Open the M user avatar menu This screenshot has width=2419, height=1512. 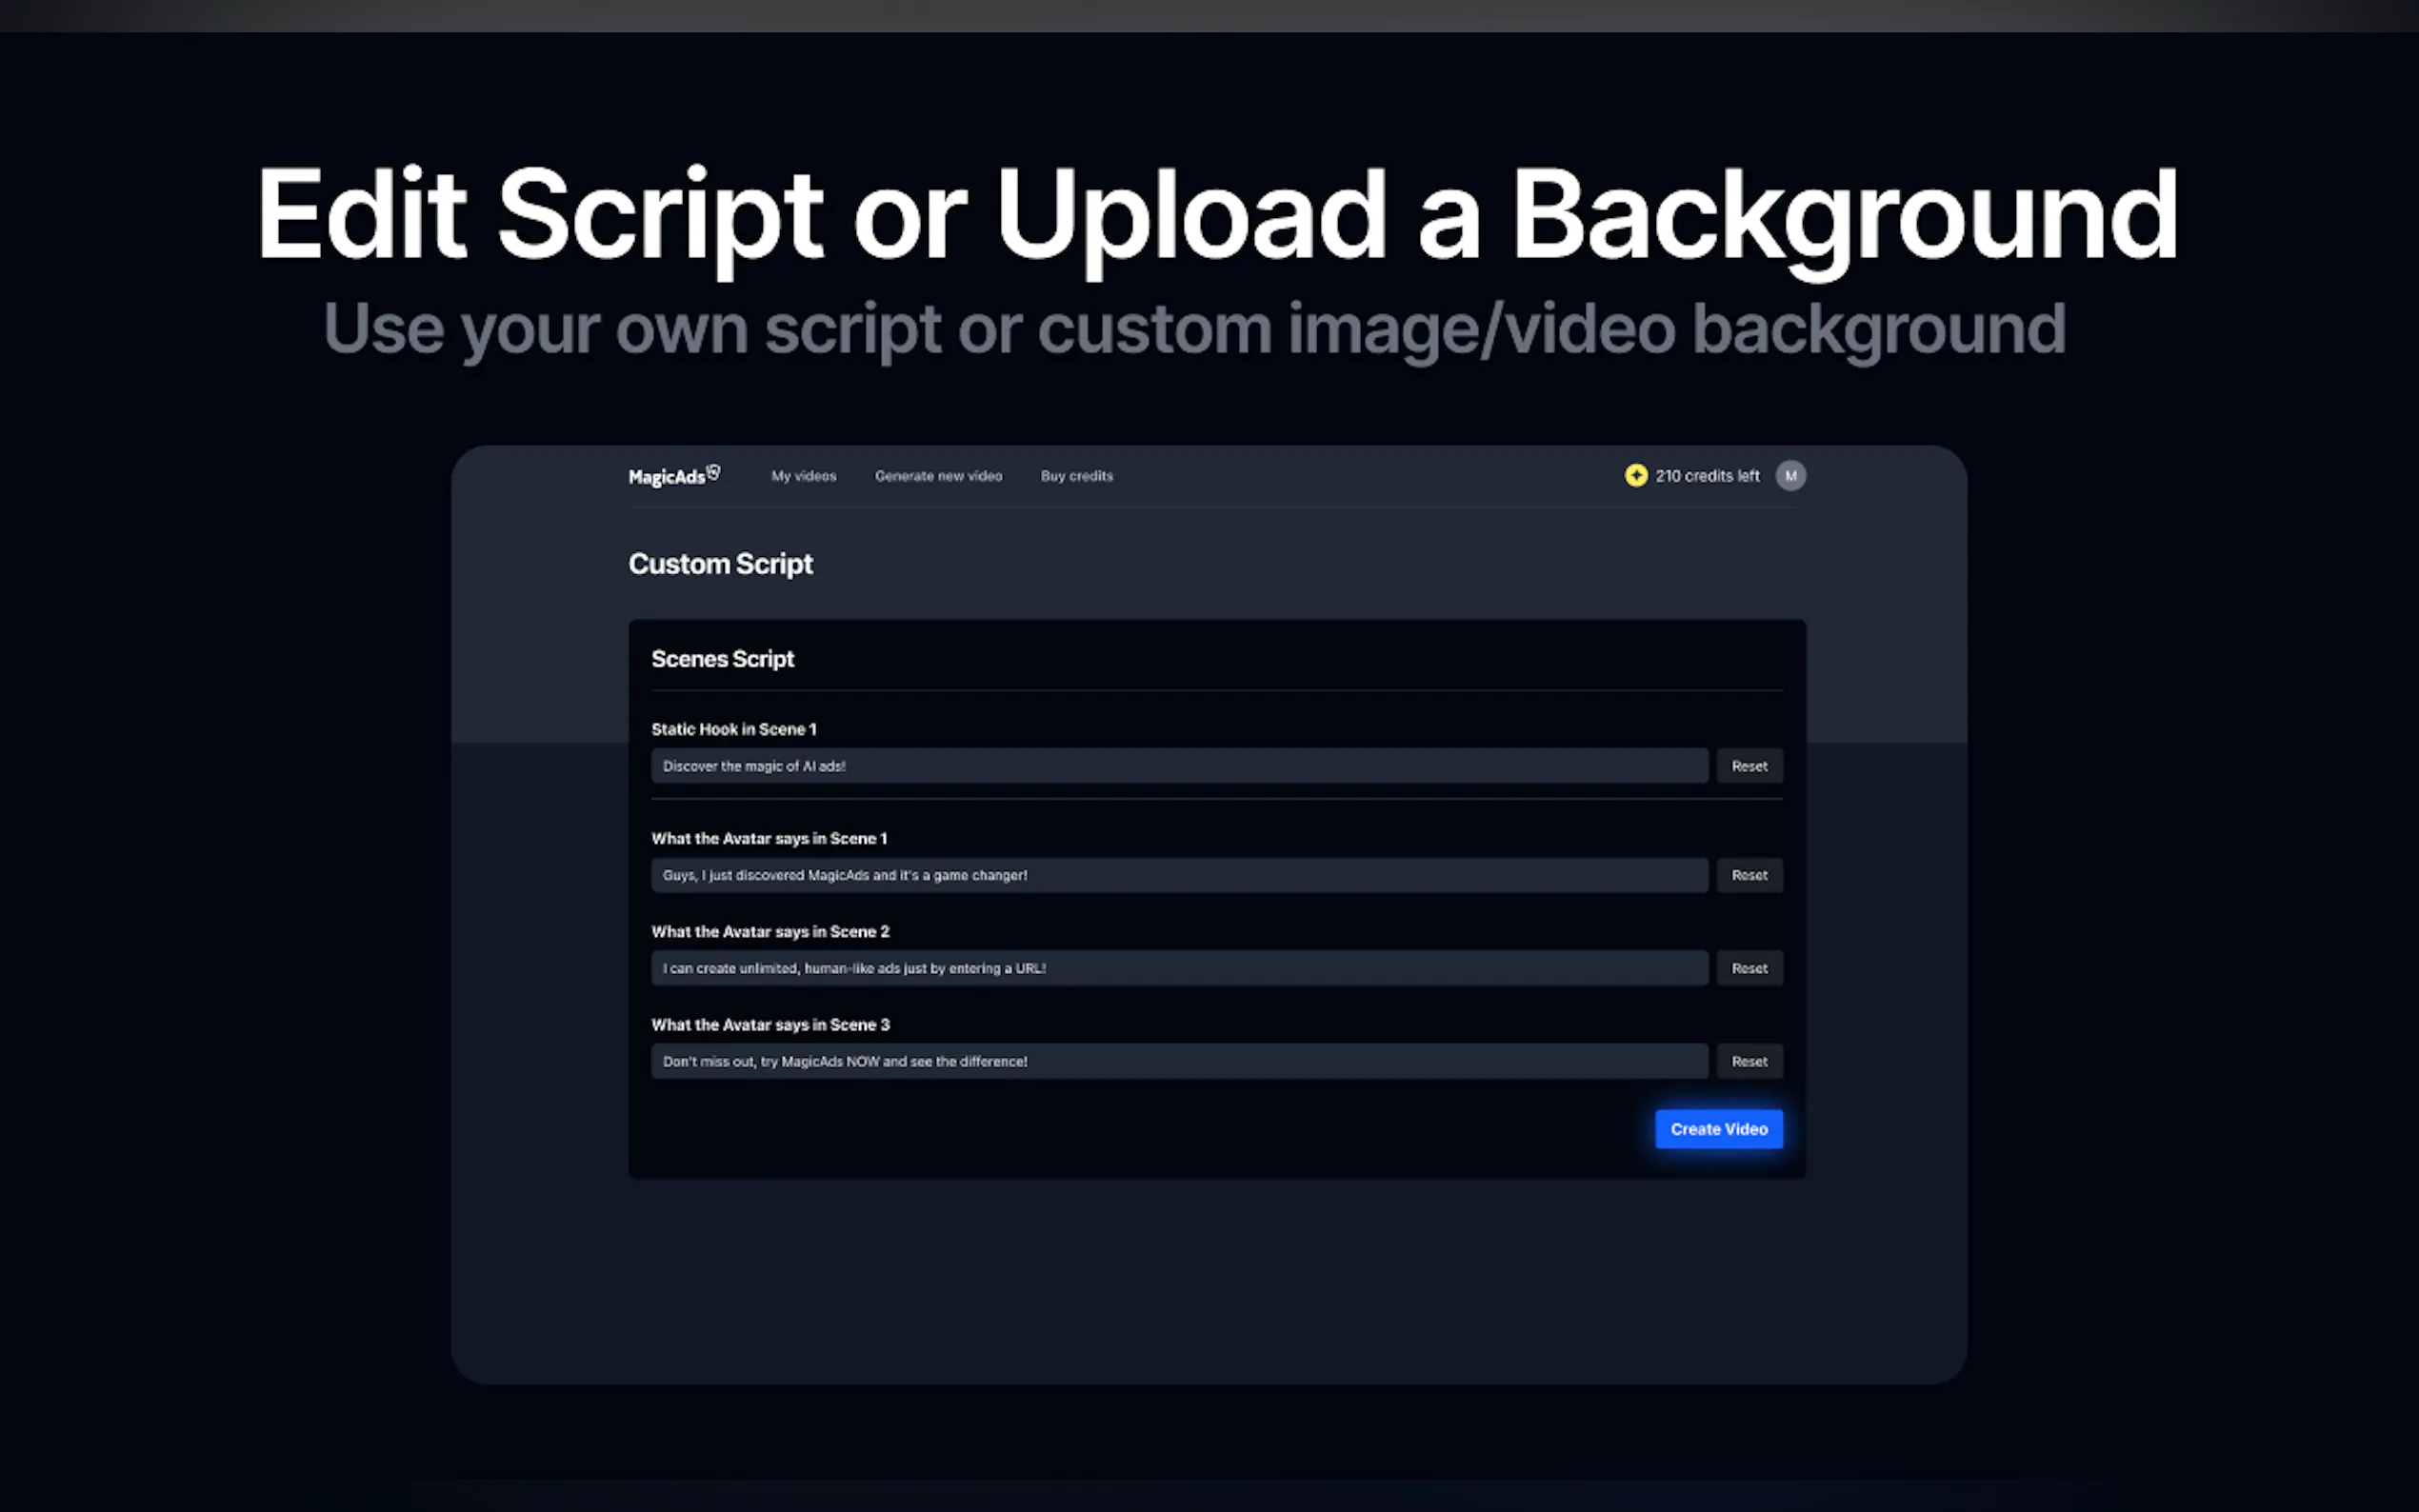1790,476
